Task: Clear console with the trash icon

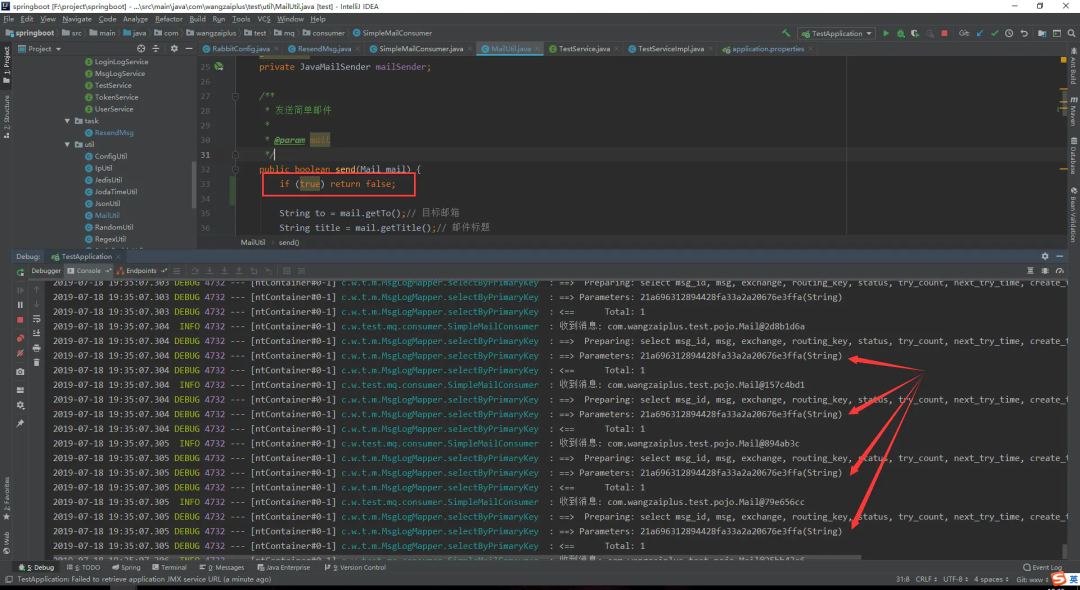Action: tap(37, 362)
